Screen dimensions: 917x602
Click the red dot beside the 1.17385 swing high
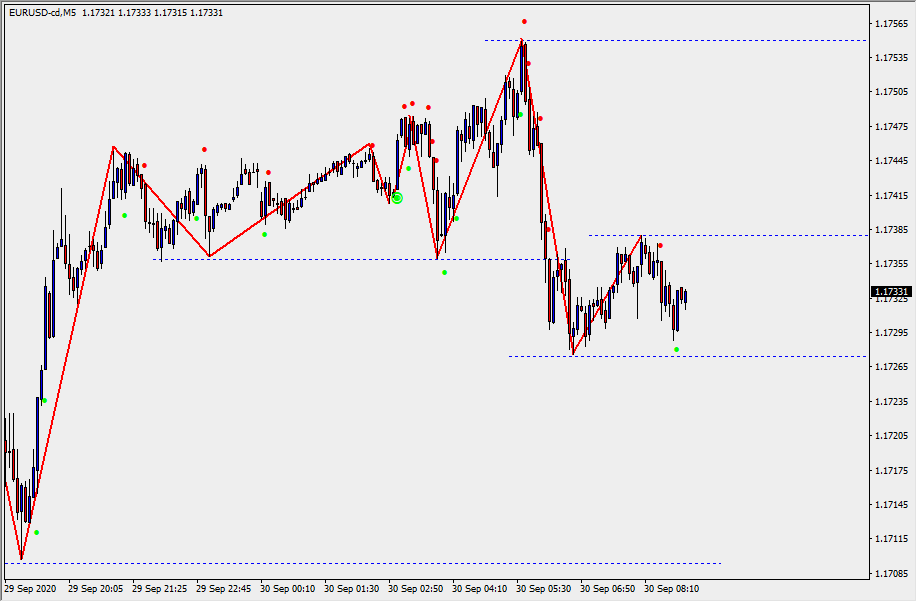(660, 246)
